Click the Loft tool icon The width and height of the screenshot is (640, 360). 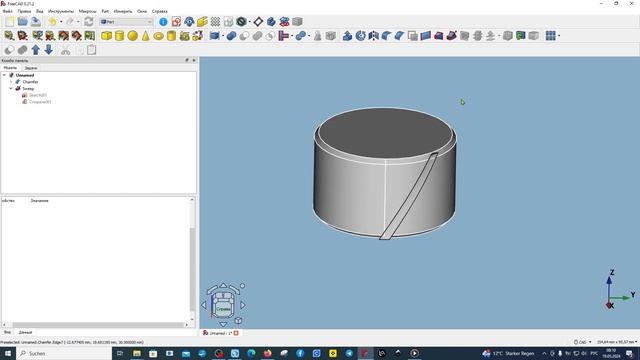click(439, 36)
